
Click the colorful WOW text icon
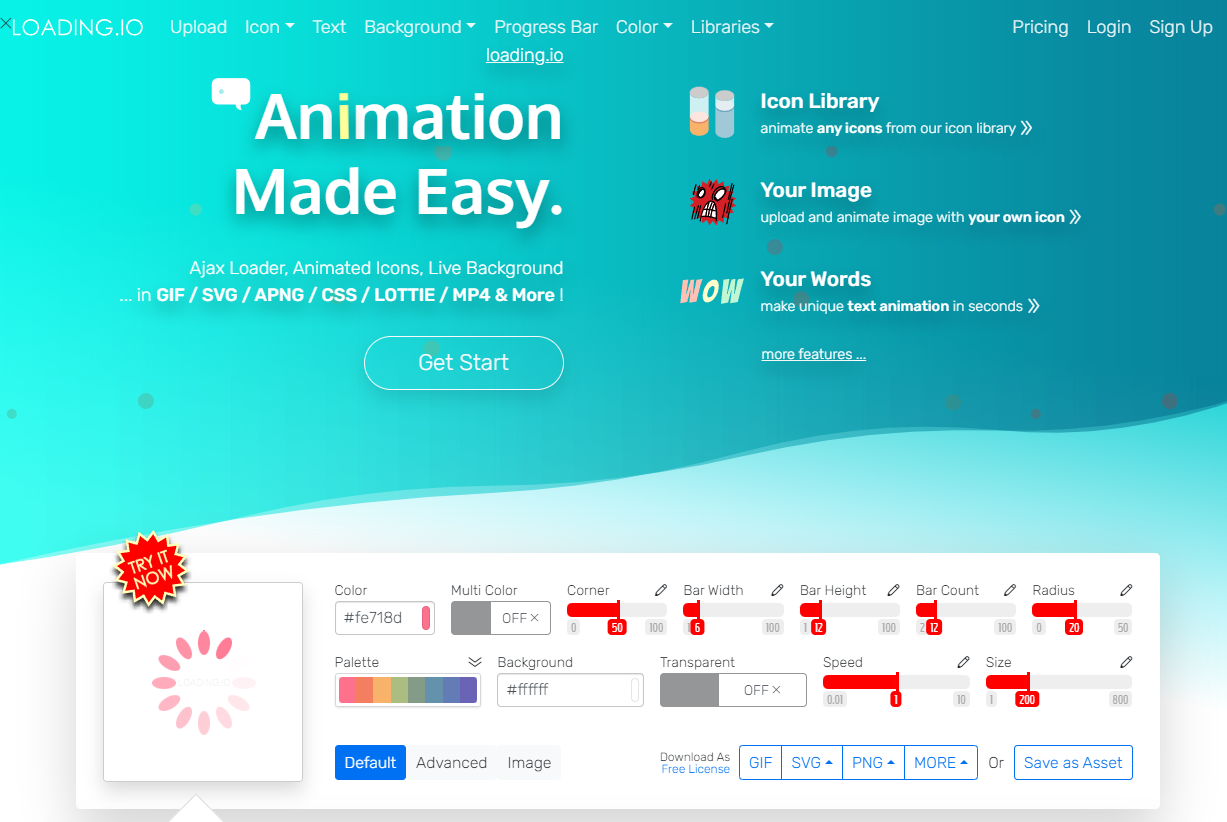[712, 291]
